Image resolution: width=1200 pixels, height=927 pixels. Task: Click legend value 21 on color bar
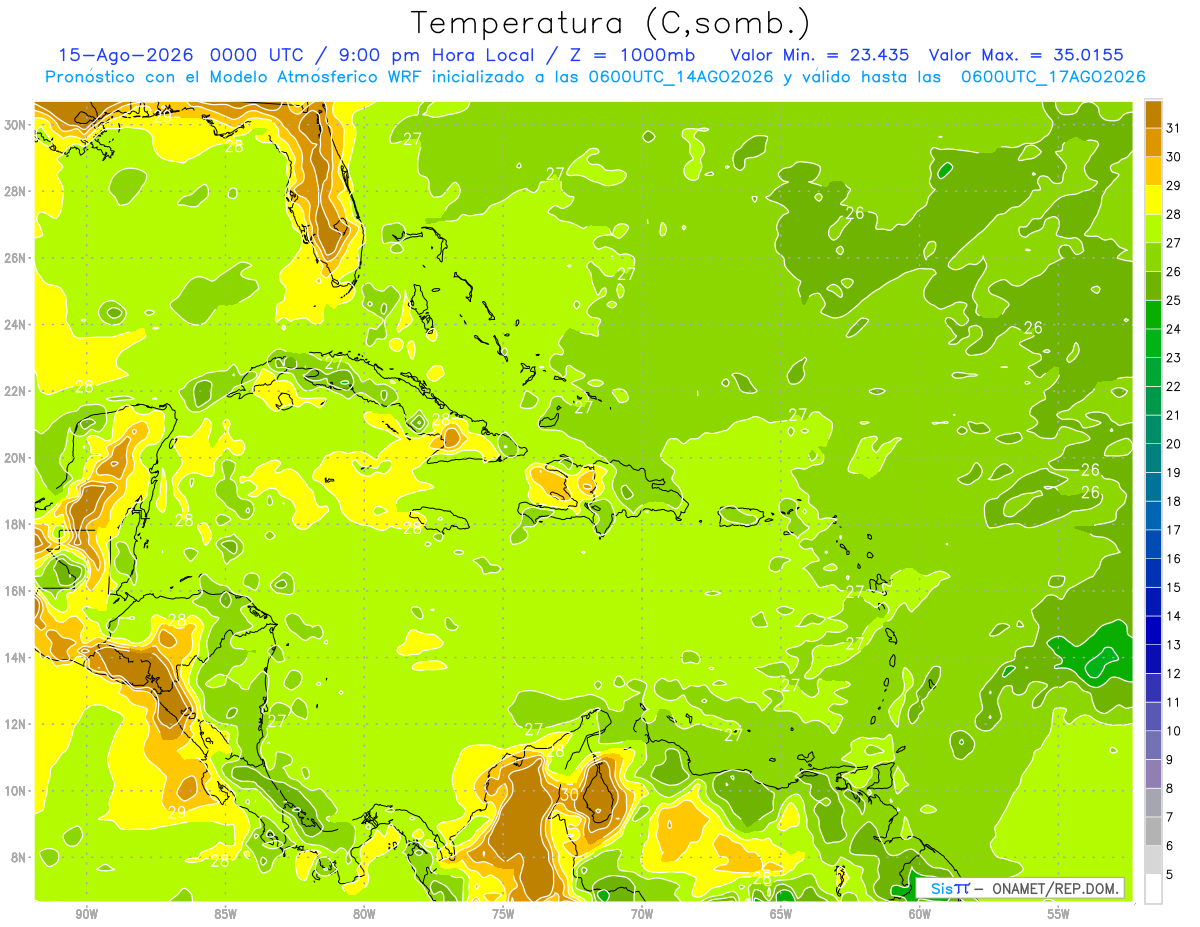click(1174, 416)
